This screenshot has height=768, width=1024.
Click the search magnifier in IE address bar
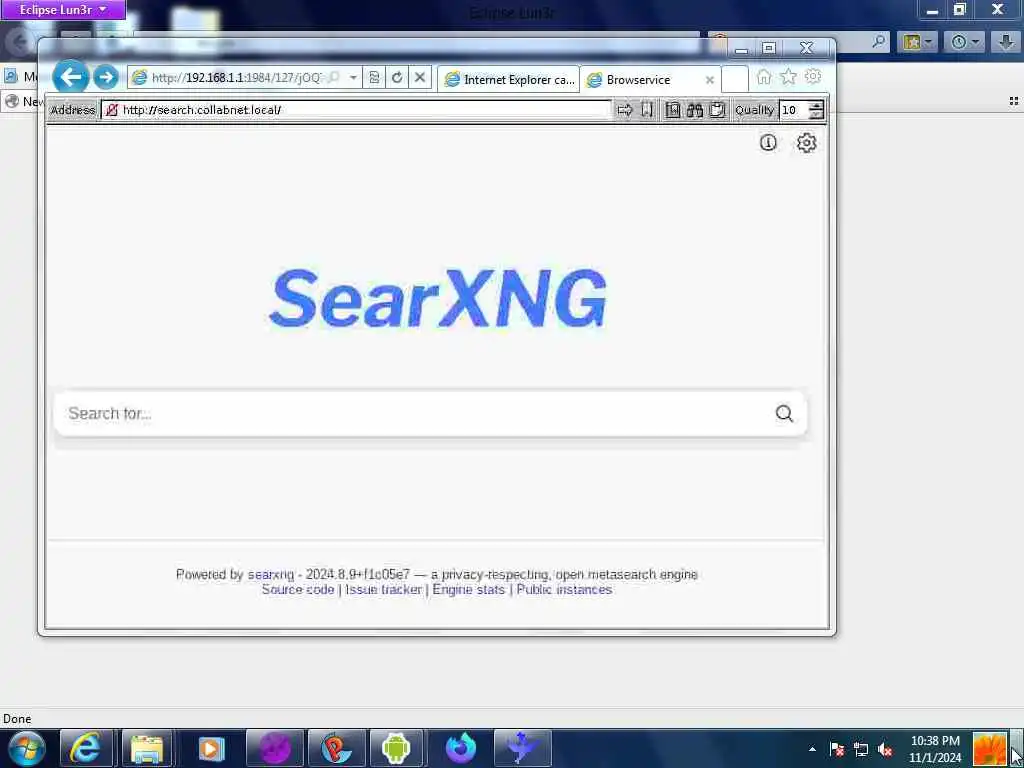click(x=334, y=78)
